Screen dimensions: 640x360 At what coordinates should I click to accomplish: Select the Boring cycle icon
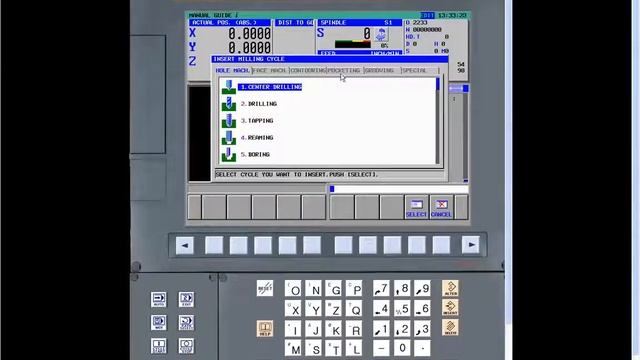pos(229,154)
